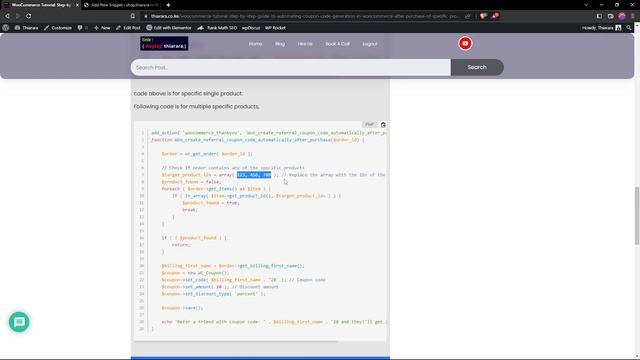Open the Howdy, Thiarara account menu
Viewport: 640px width, 360px height.
(602, 28)
